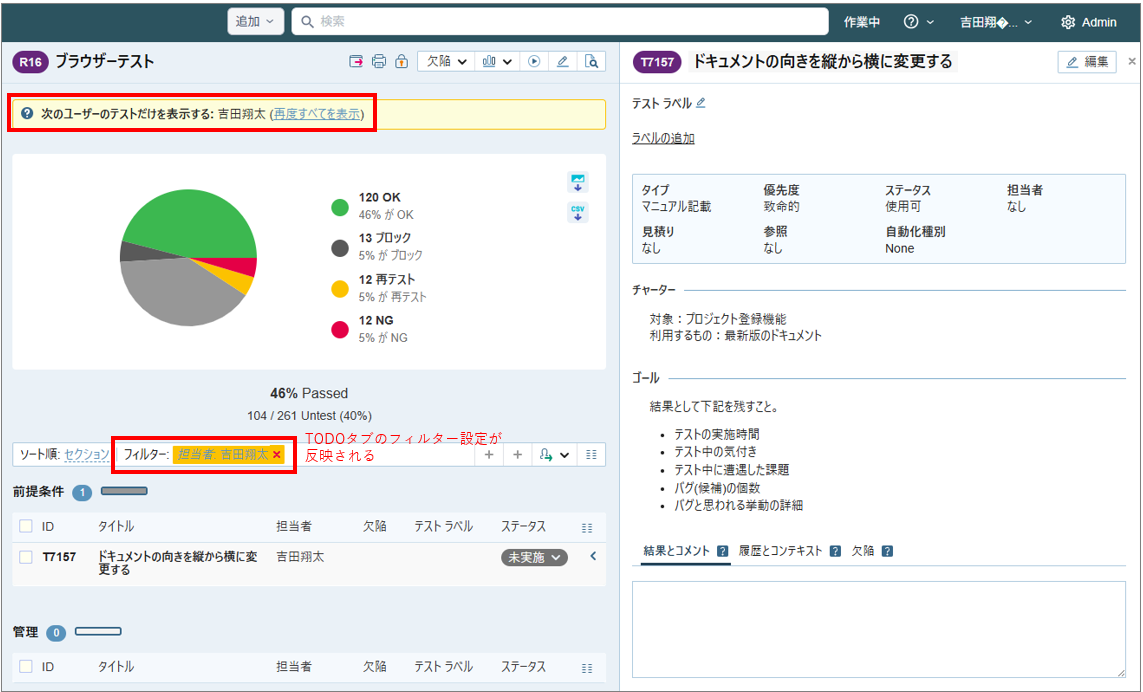
Task: Click the document search icon
Action: click(592, 62)
